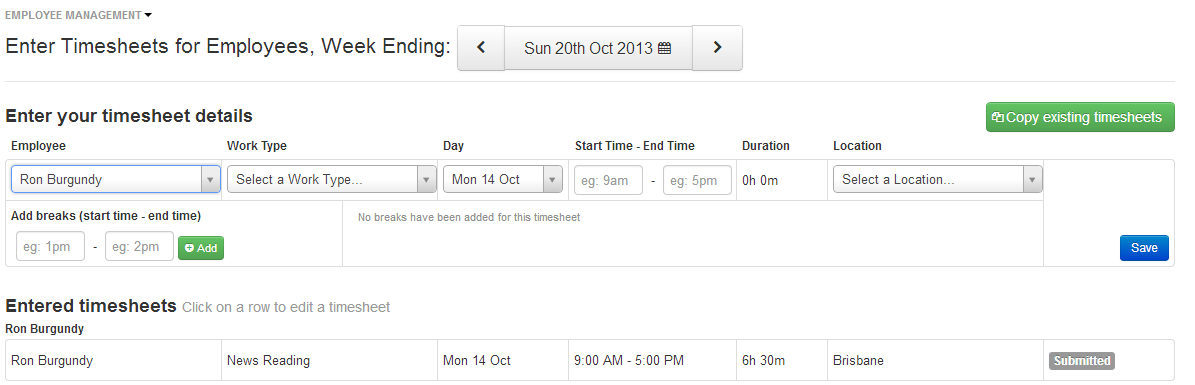The image size is (1195, 385).
Task: Focus the break end field showing eg: 2pm
Action: pos(139,246)
